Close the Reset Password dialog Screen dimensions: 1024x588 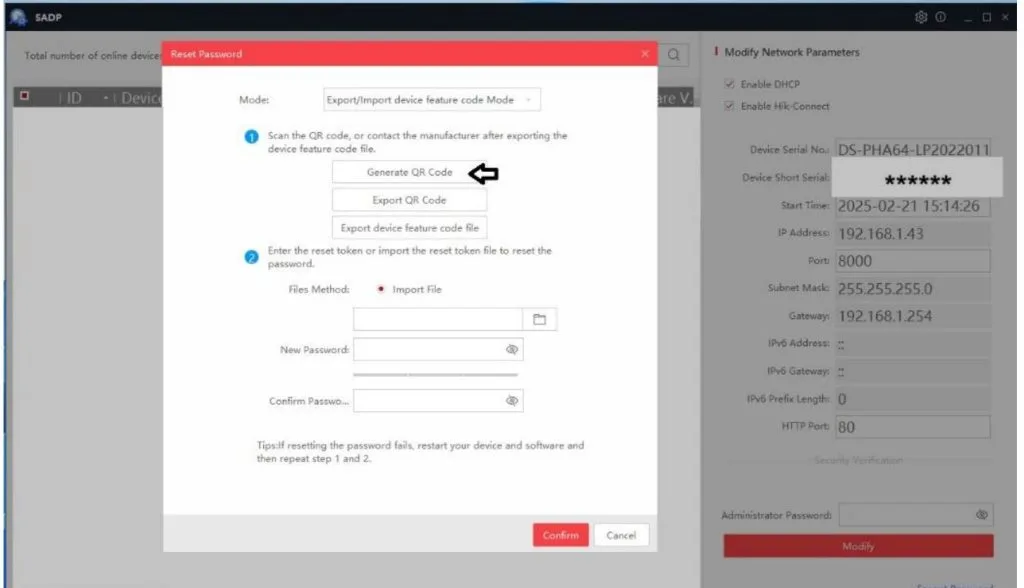click(x=645, y=54)
